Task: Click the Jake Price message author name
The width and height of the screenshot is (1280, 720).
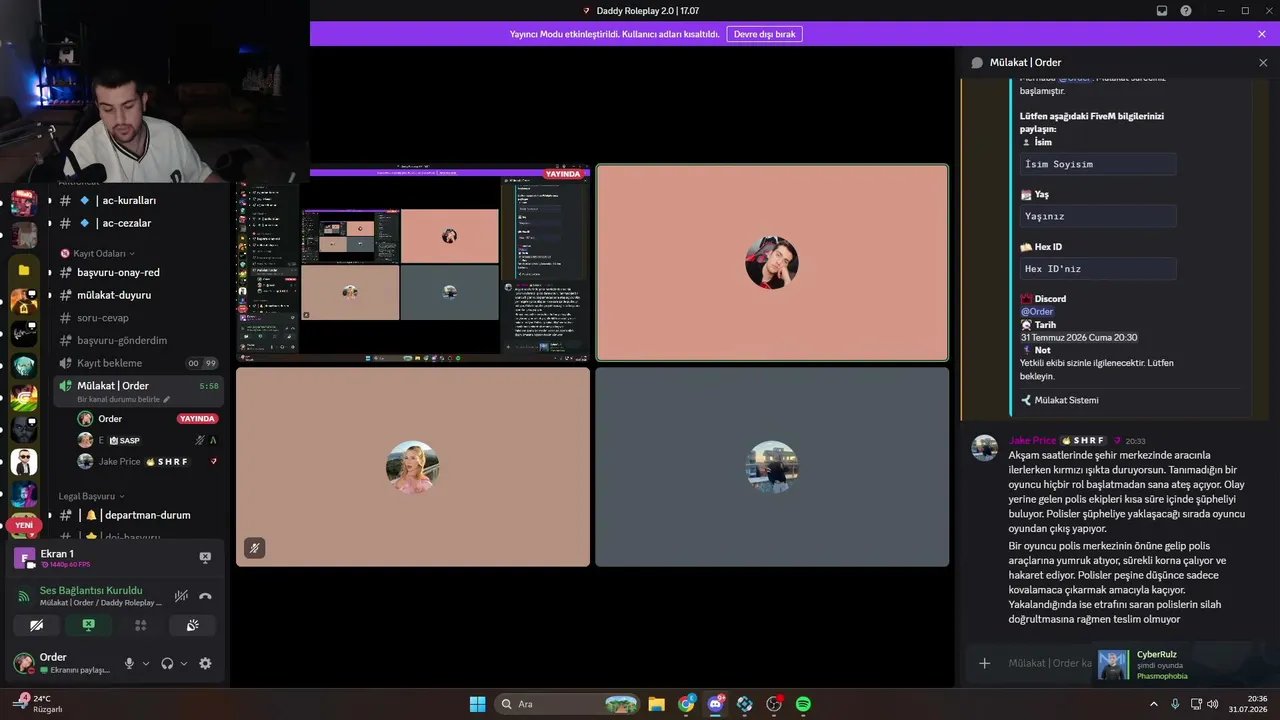Action: [1032, 440]
